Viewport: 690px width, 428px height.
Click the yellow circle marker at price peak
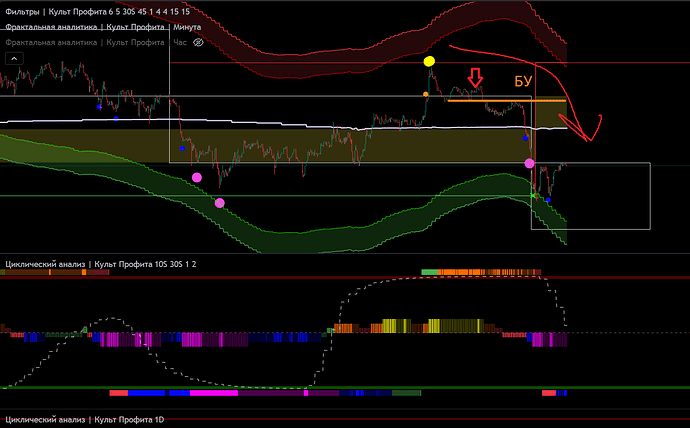point(429,62)
